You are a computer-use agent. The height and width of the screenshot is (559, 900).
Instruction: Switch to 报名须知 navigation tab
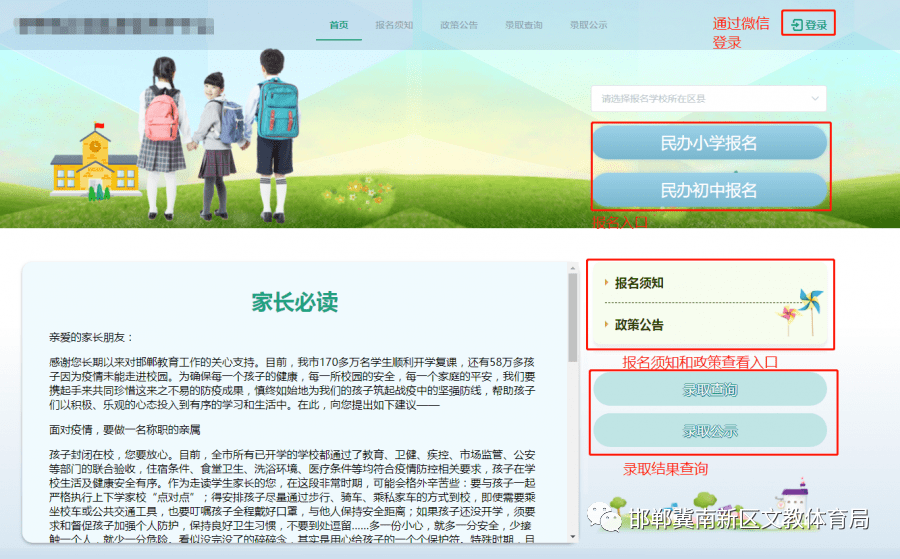pos(394,25)
